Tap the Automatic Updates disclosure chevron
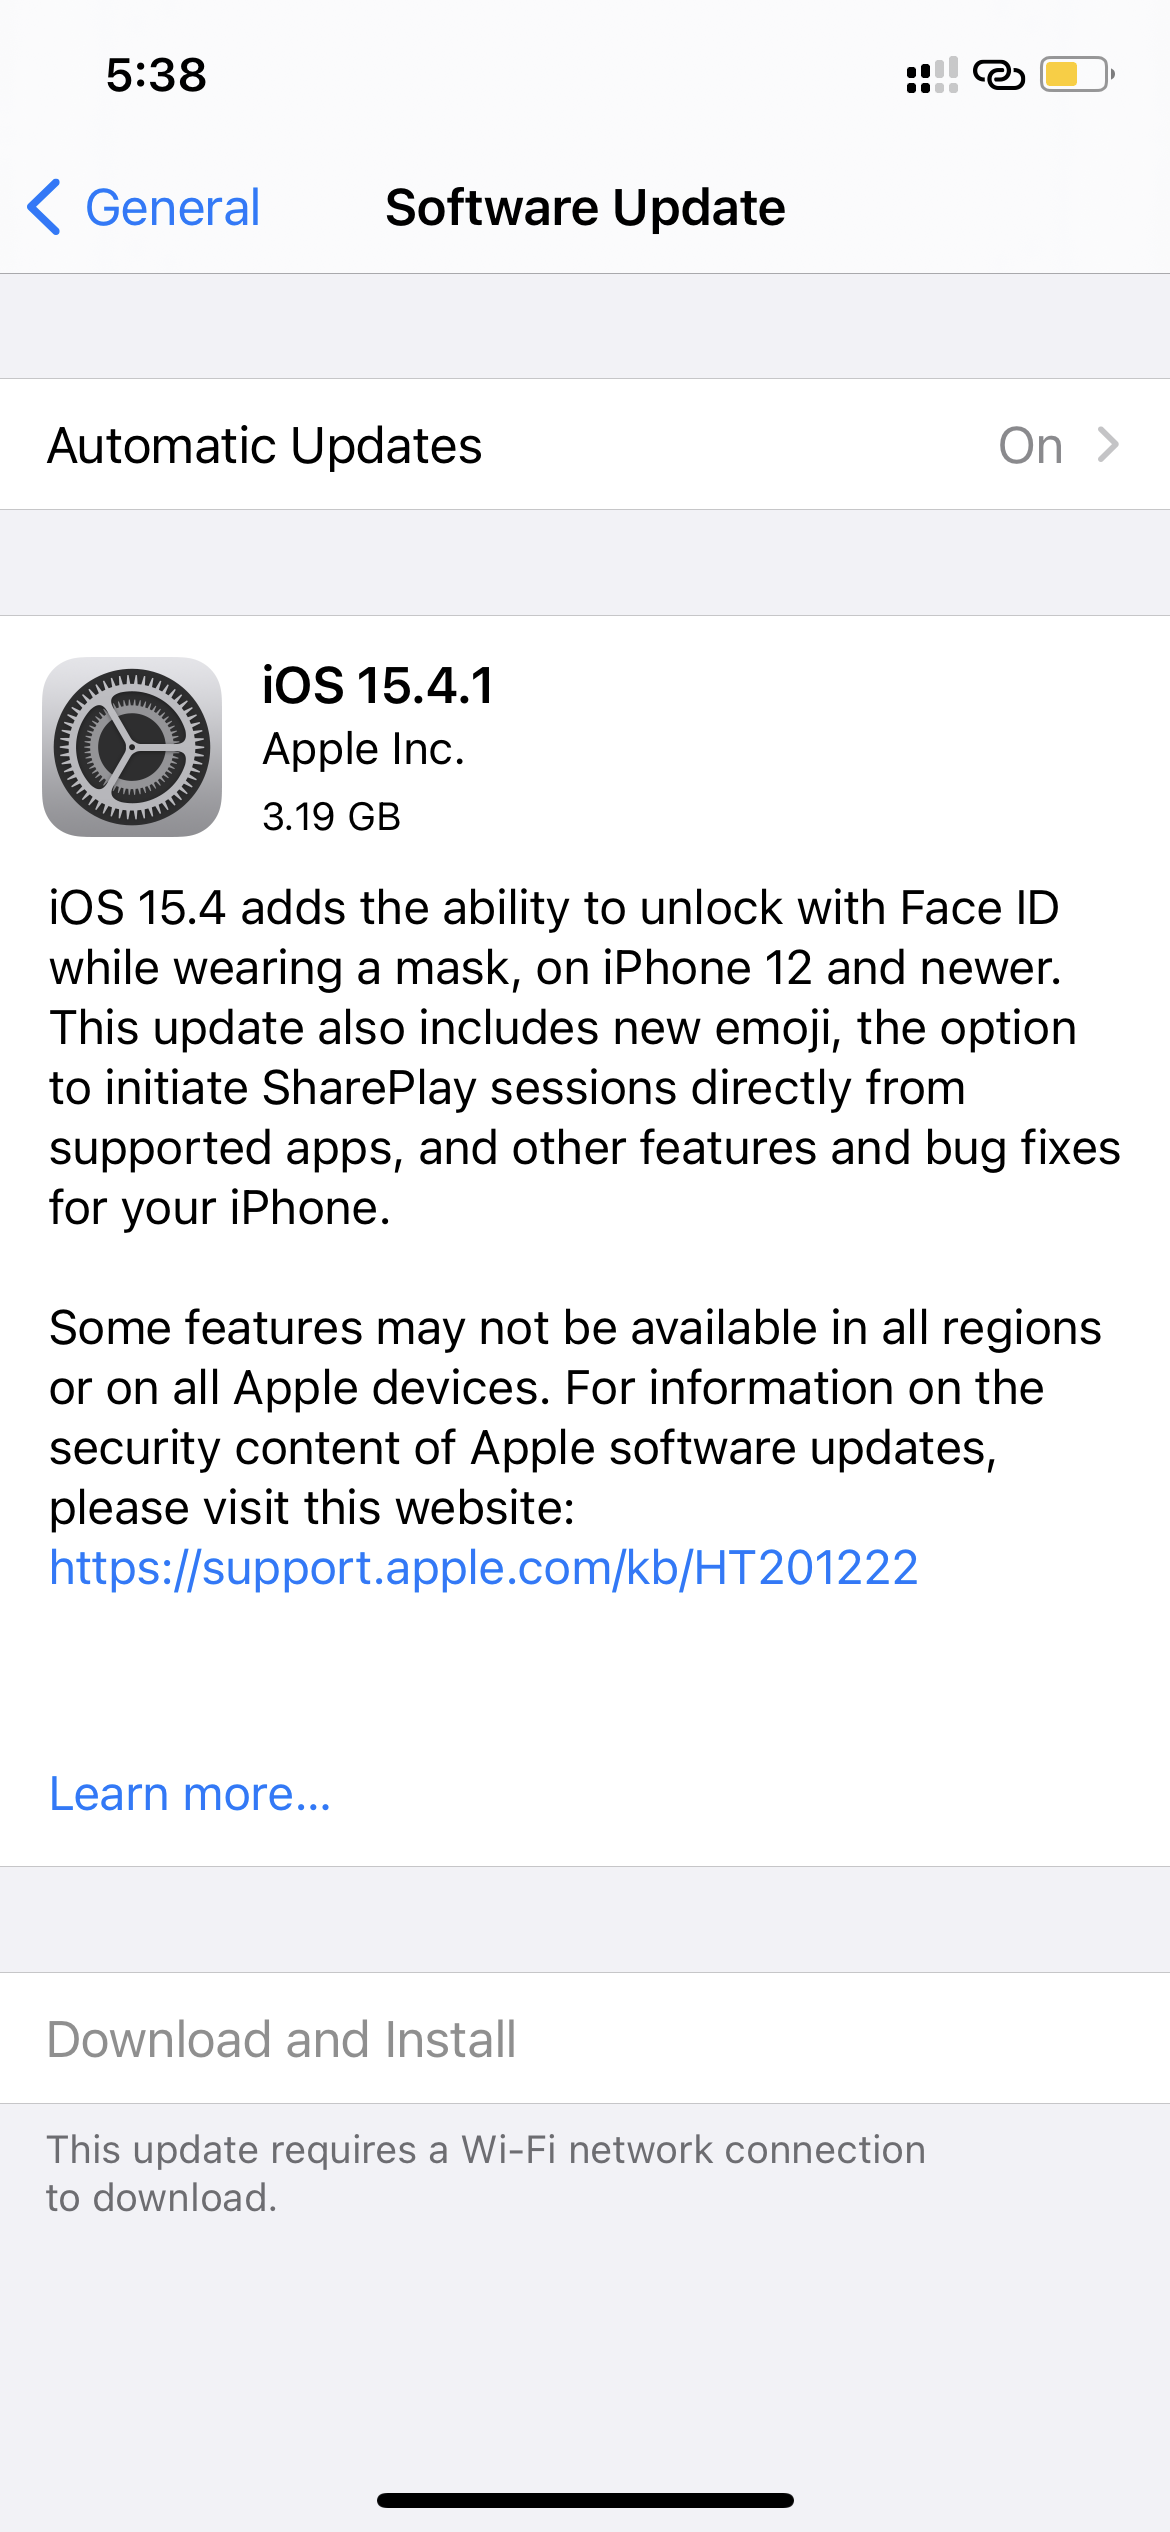The width and height of the screenshot is (1170, 2532). click(x=1107, y=445)
